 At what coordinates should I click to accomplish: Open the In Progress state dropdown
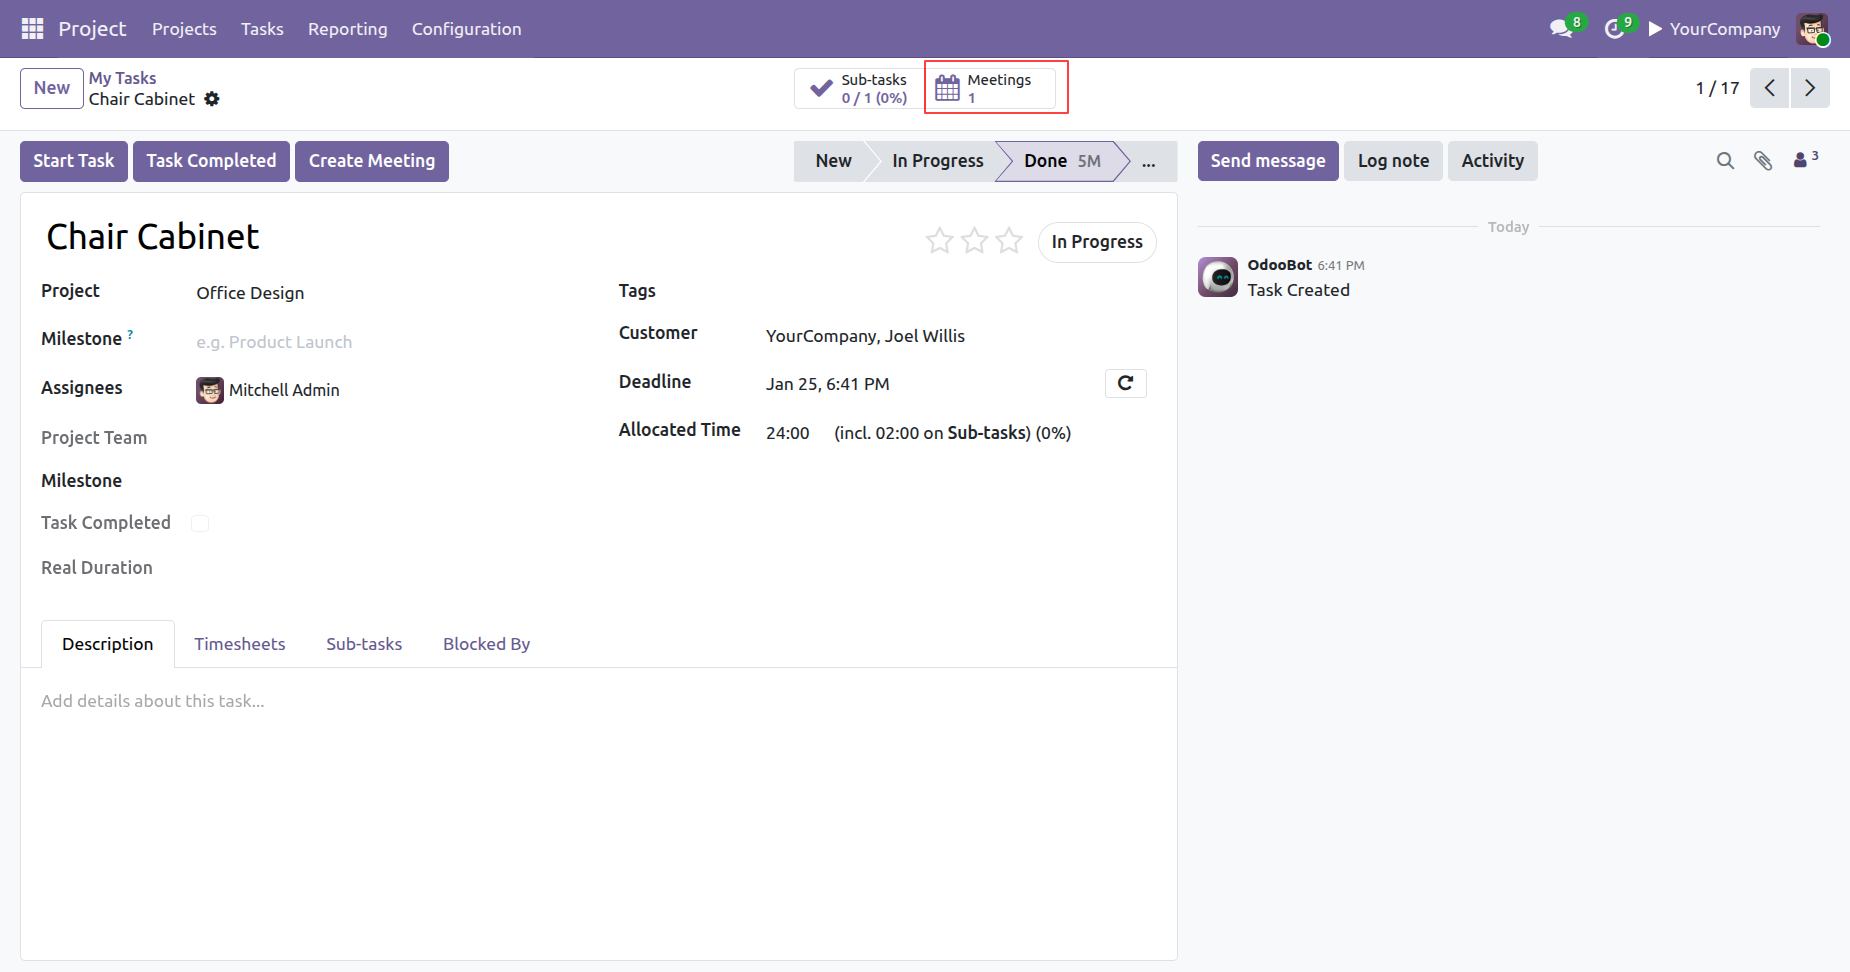click(1096, 242)
